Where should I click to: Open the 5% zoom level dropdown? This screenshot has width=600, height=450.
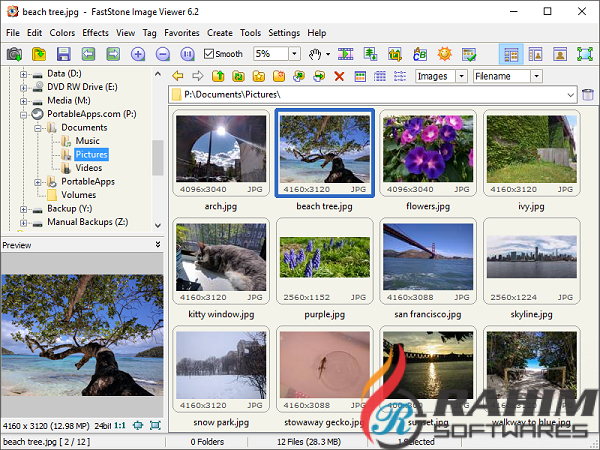click(294, 54)
